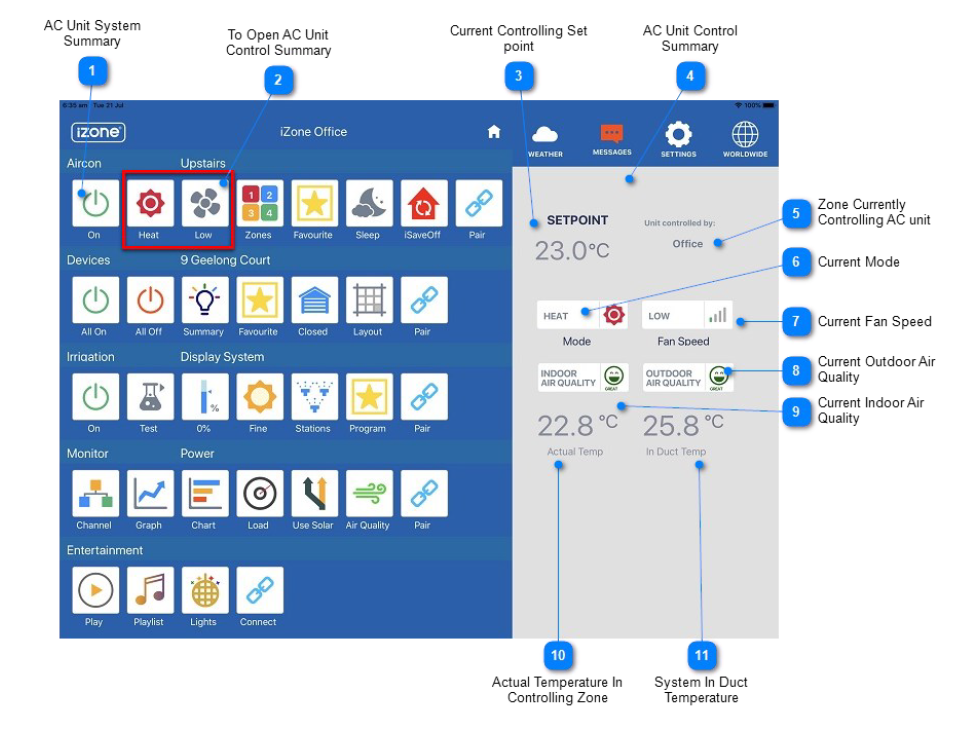Click the Display System heading

point(222,357)
